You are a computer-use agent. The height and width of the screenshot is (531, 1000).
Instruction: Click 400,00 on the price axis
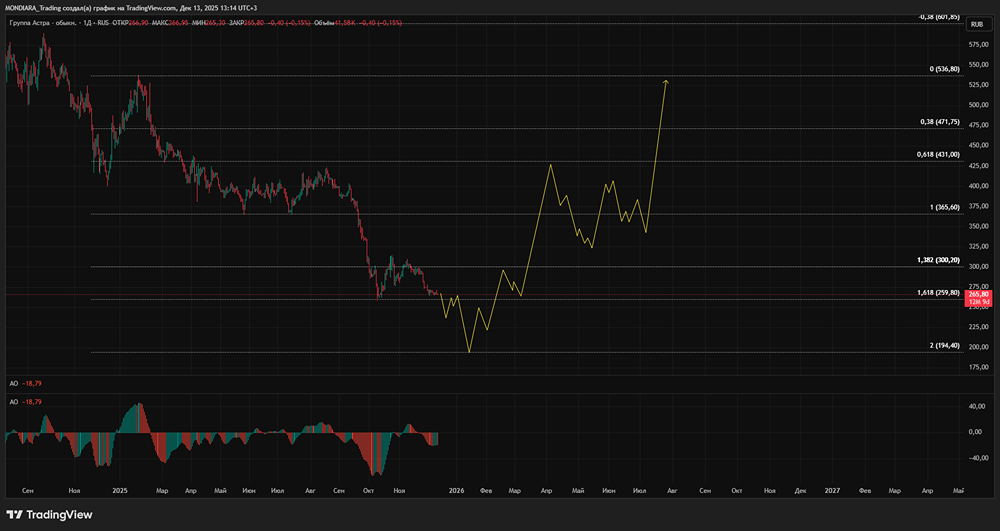click(978, 186)
